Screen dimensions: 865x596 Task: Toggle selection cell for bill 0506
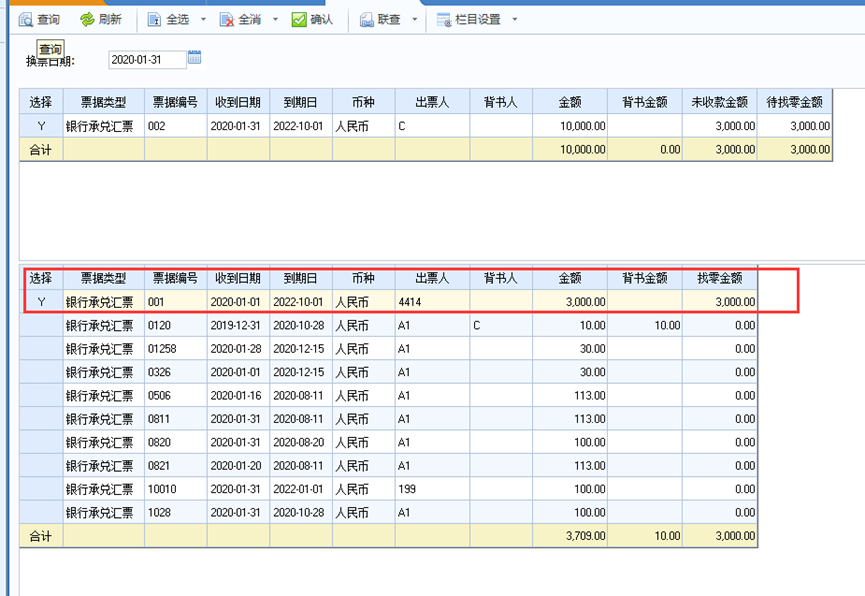tap(41, 396)
